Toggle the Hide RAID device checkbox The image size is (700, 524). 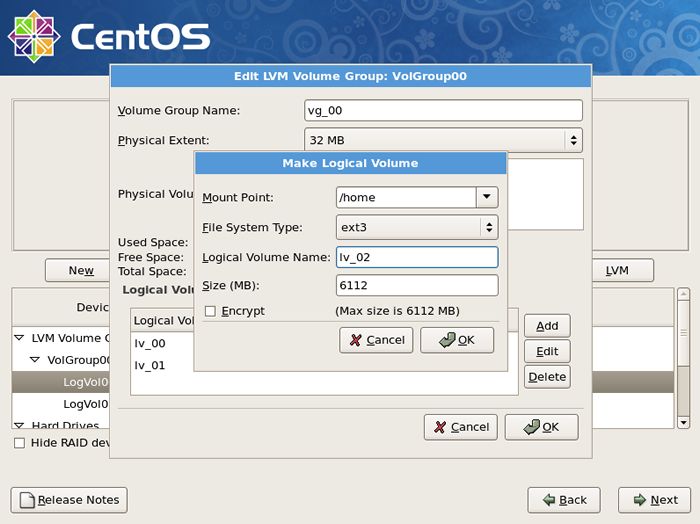19,443
